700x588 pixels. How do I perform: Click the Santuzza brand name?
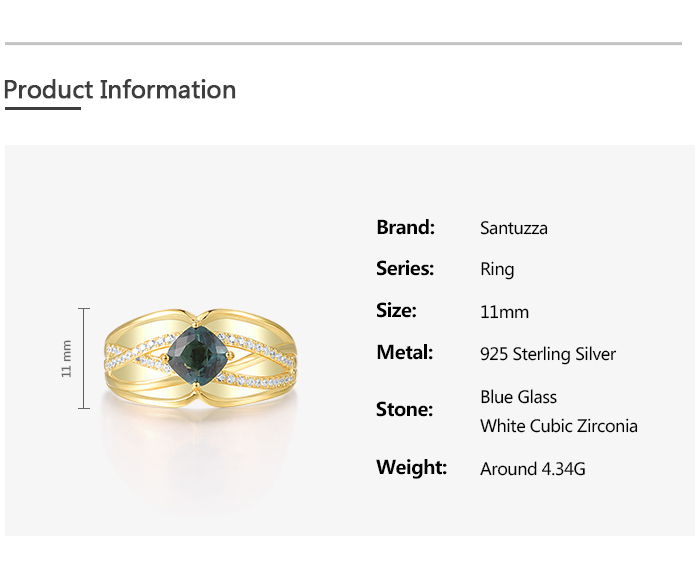514,228
